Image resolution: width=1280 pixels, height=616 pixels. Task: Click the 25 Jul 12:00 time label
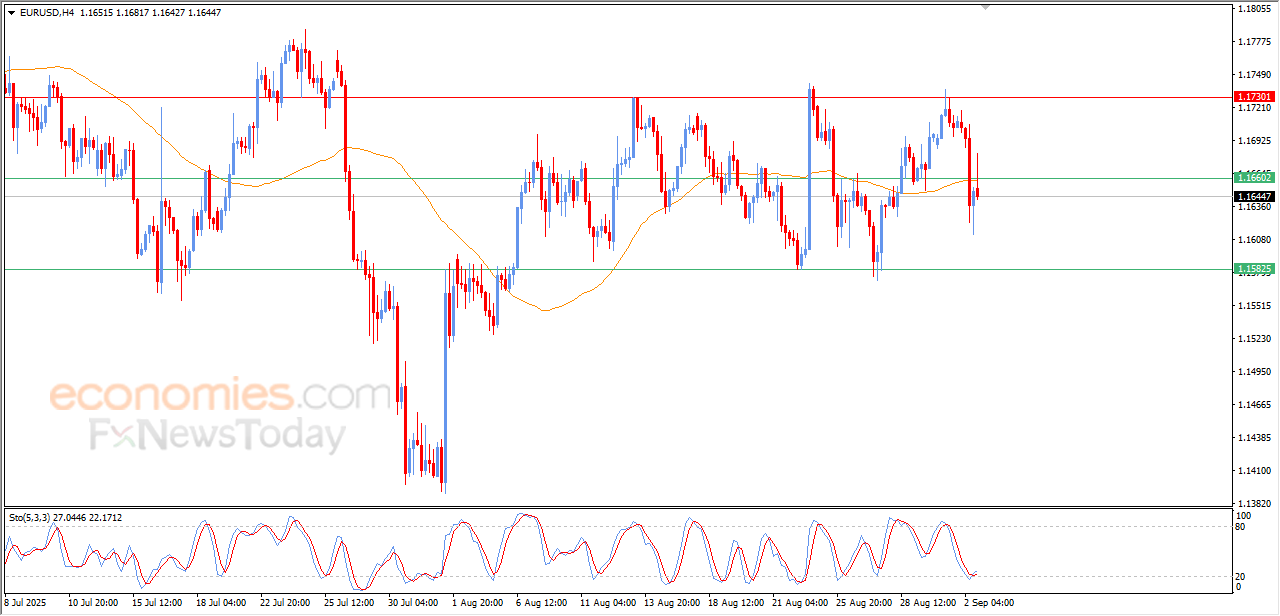click(349, 603)
